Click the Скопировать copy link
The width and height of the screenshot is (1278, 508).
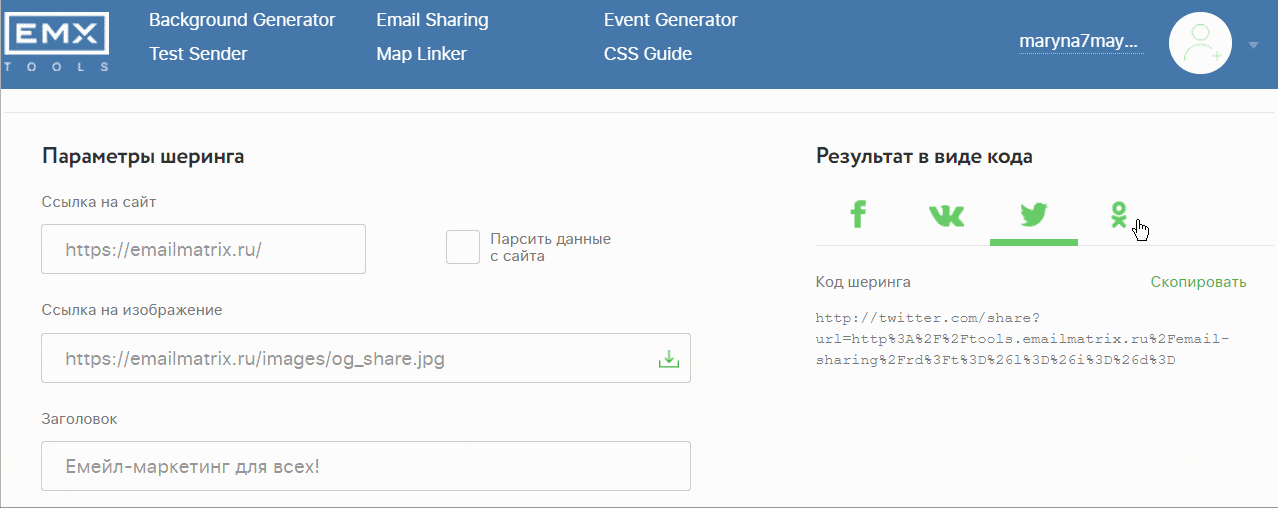click(1198, 282)
